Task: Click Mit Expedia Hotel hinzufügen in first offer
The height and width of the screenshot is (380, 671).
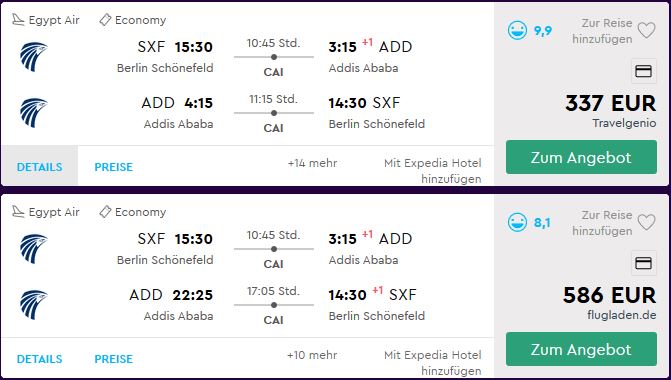Action: click(x=433, y=171)
